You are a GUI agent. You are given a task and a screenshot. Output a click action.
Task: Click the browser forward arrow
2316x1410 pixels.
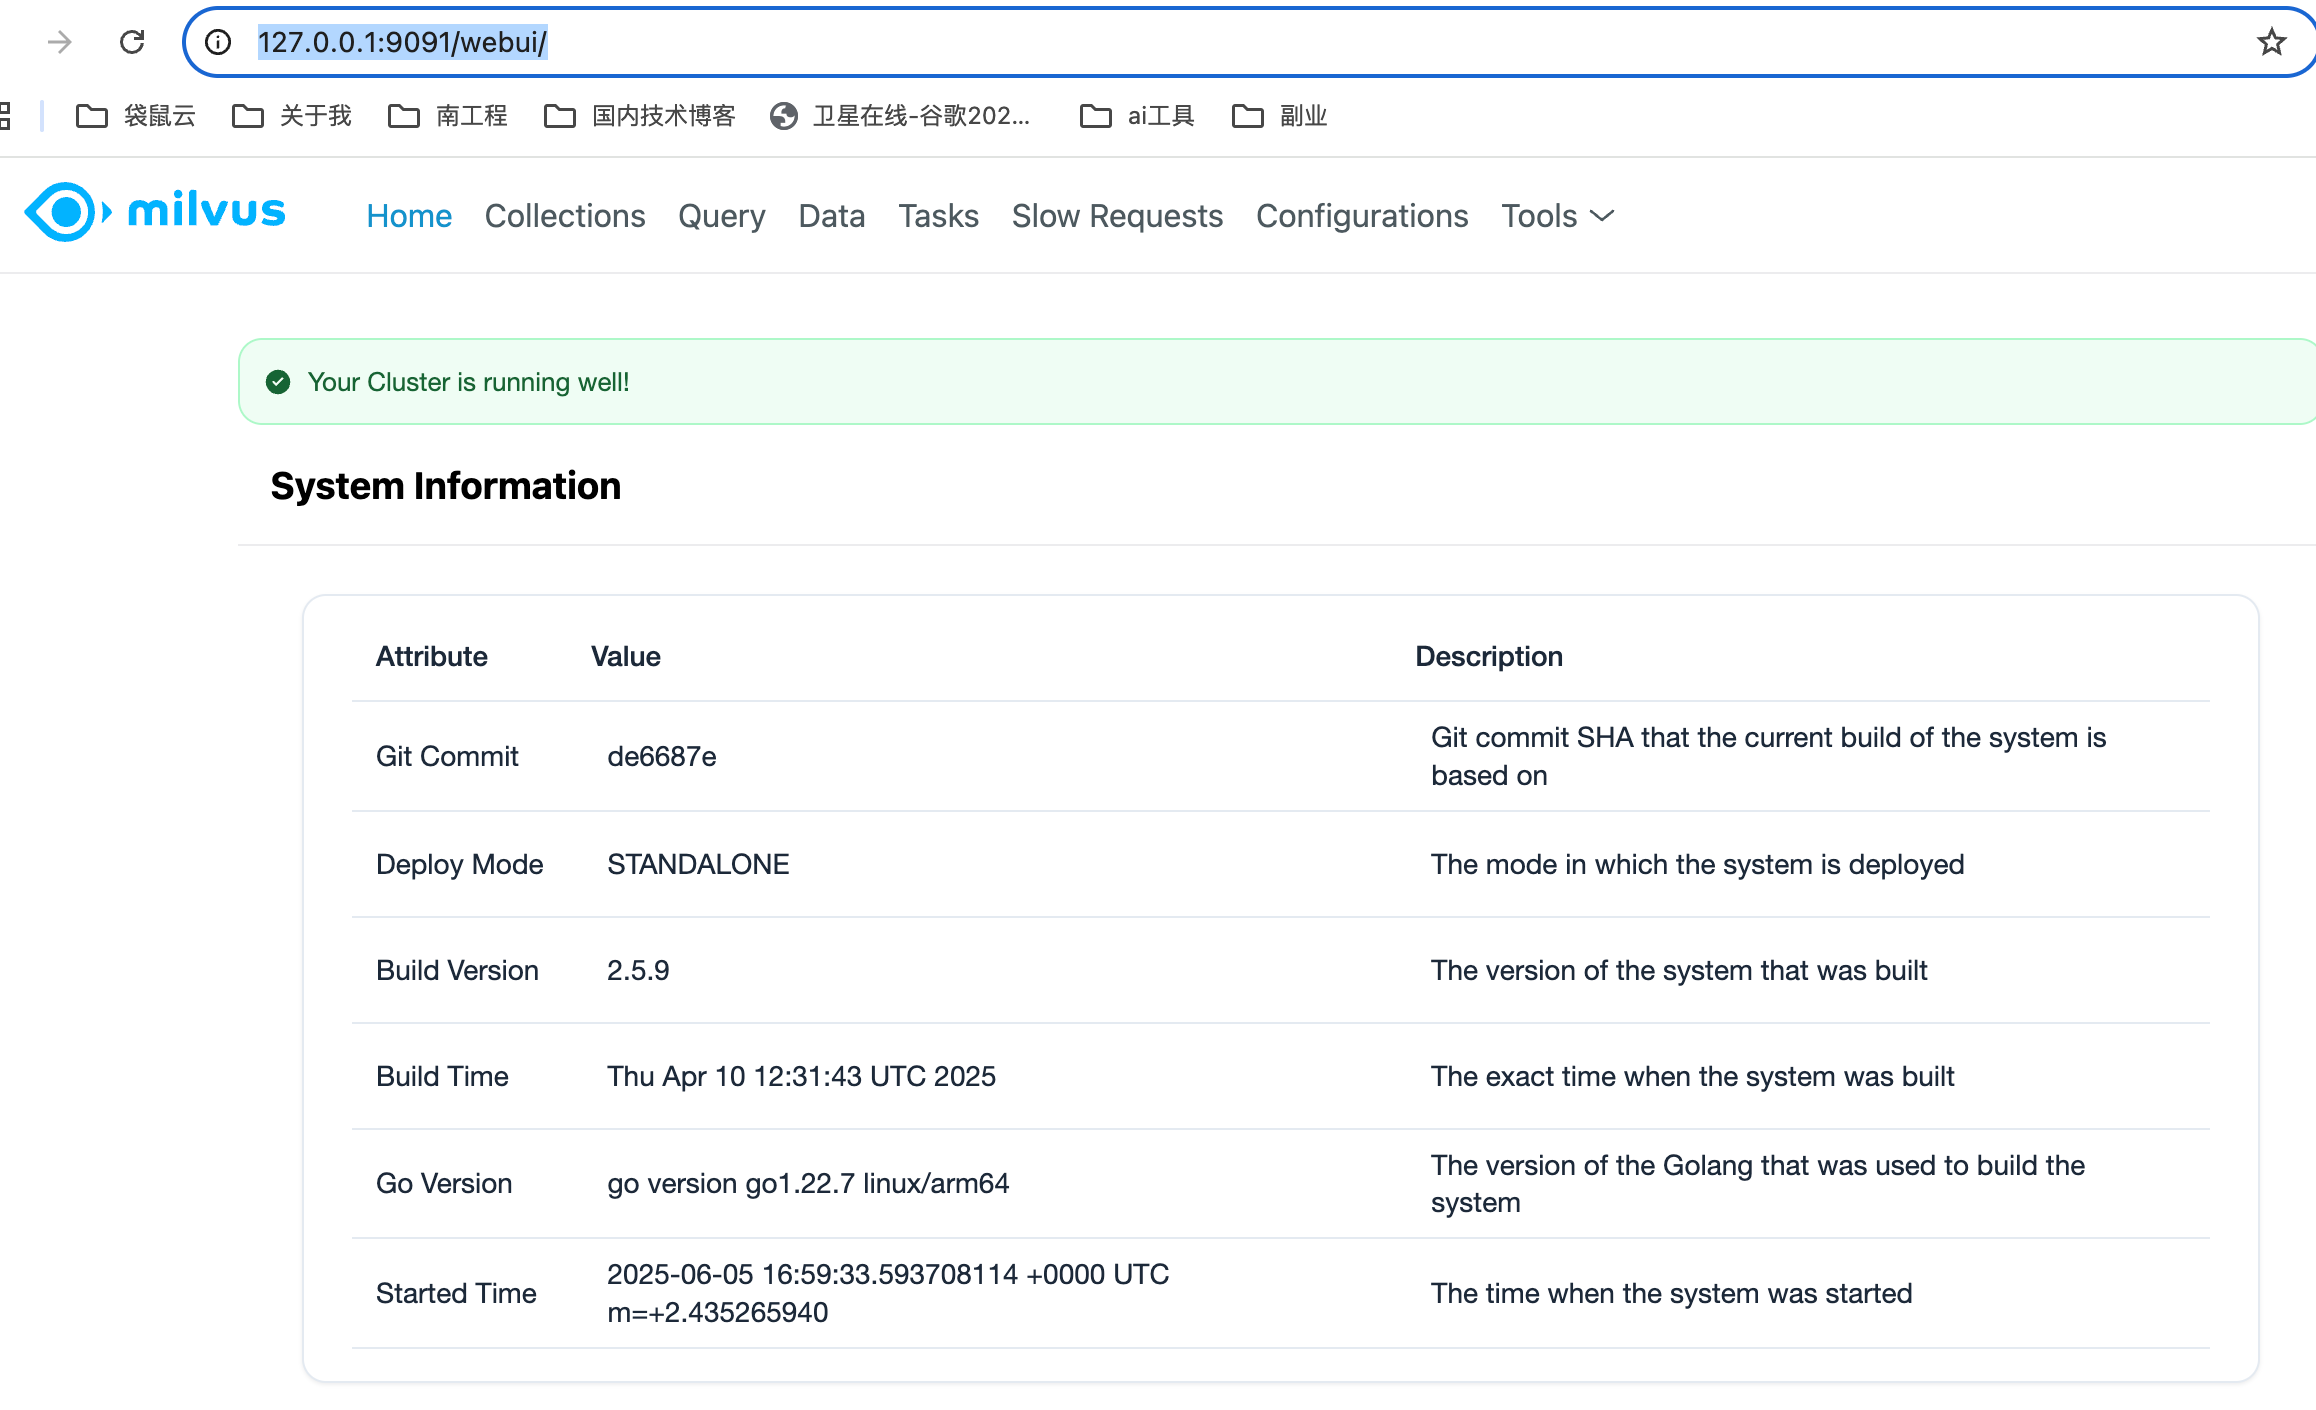[x=60, y=42]
